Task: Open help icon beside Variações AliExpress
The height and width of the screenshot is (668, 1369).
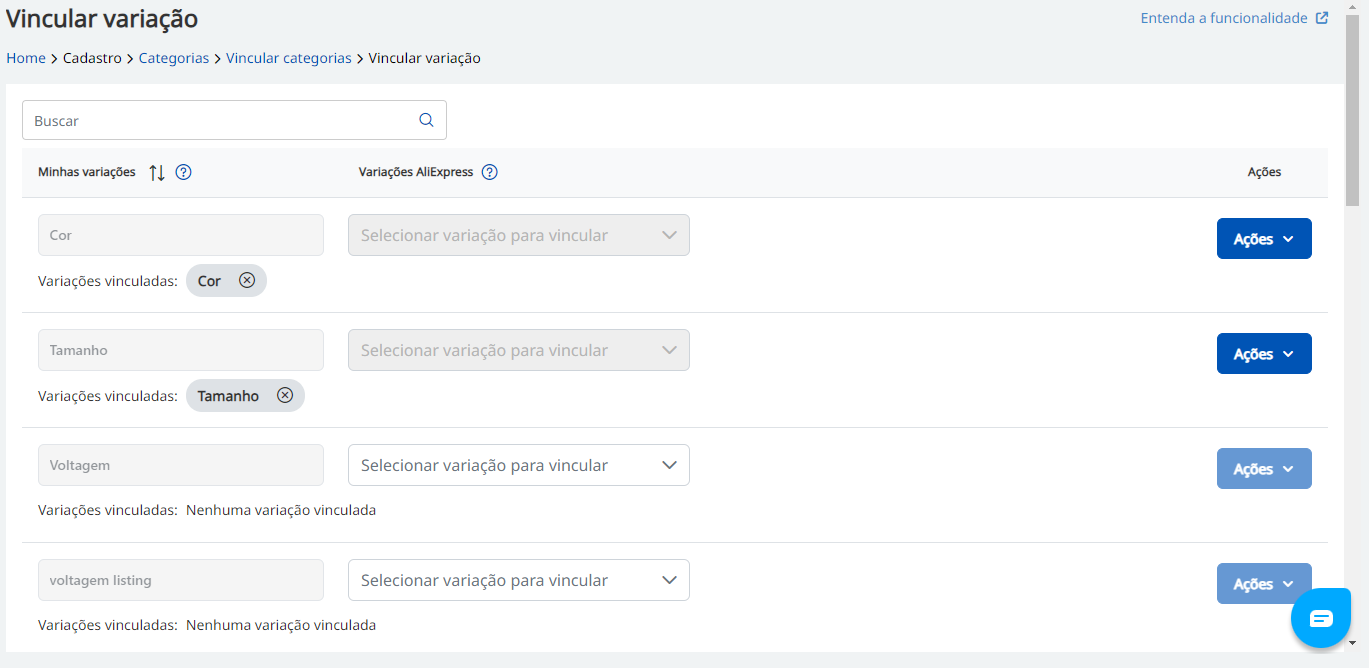Action: (x=489, y=172)
